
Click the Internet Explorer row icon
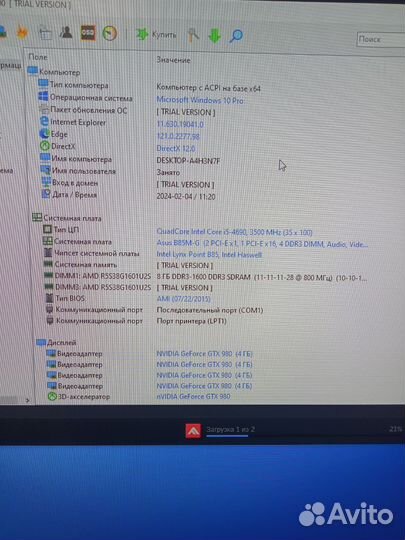(44, 121)
